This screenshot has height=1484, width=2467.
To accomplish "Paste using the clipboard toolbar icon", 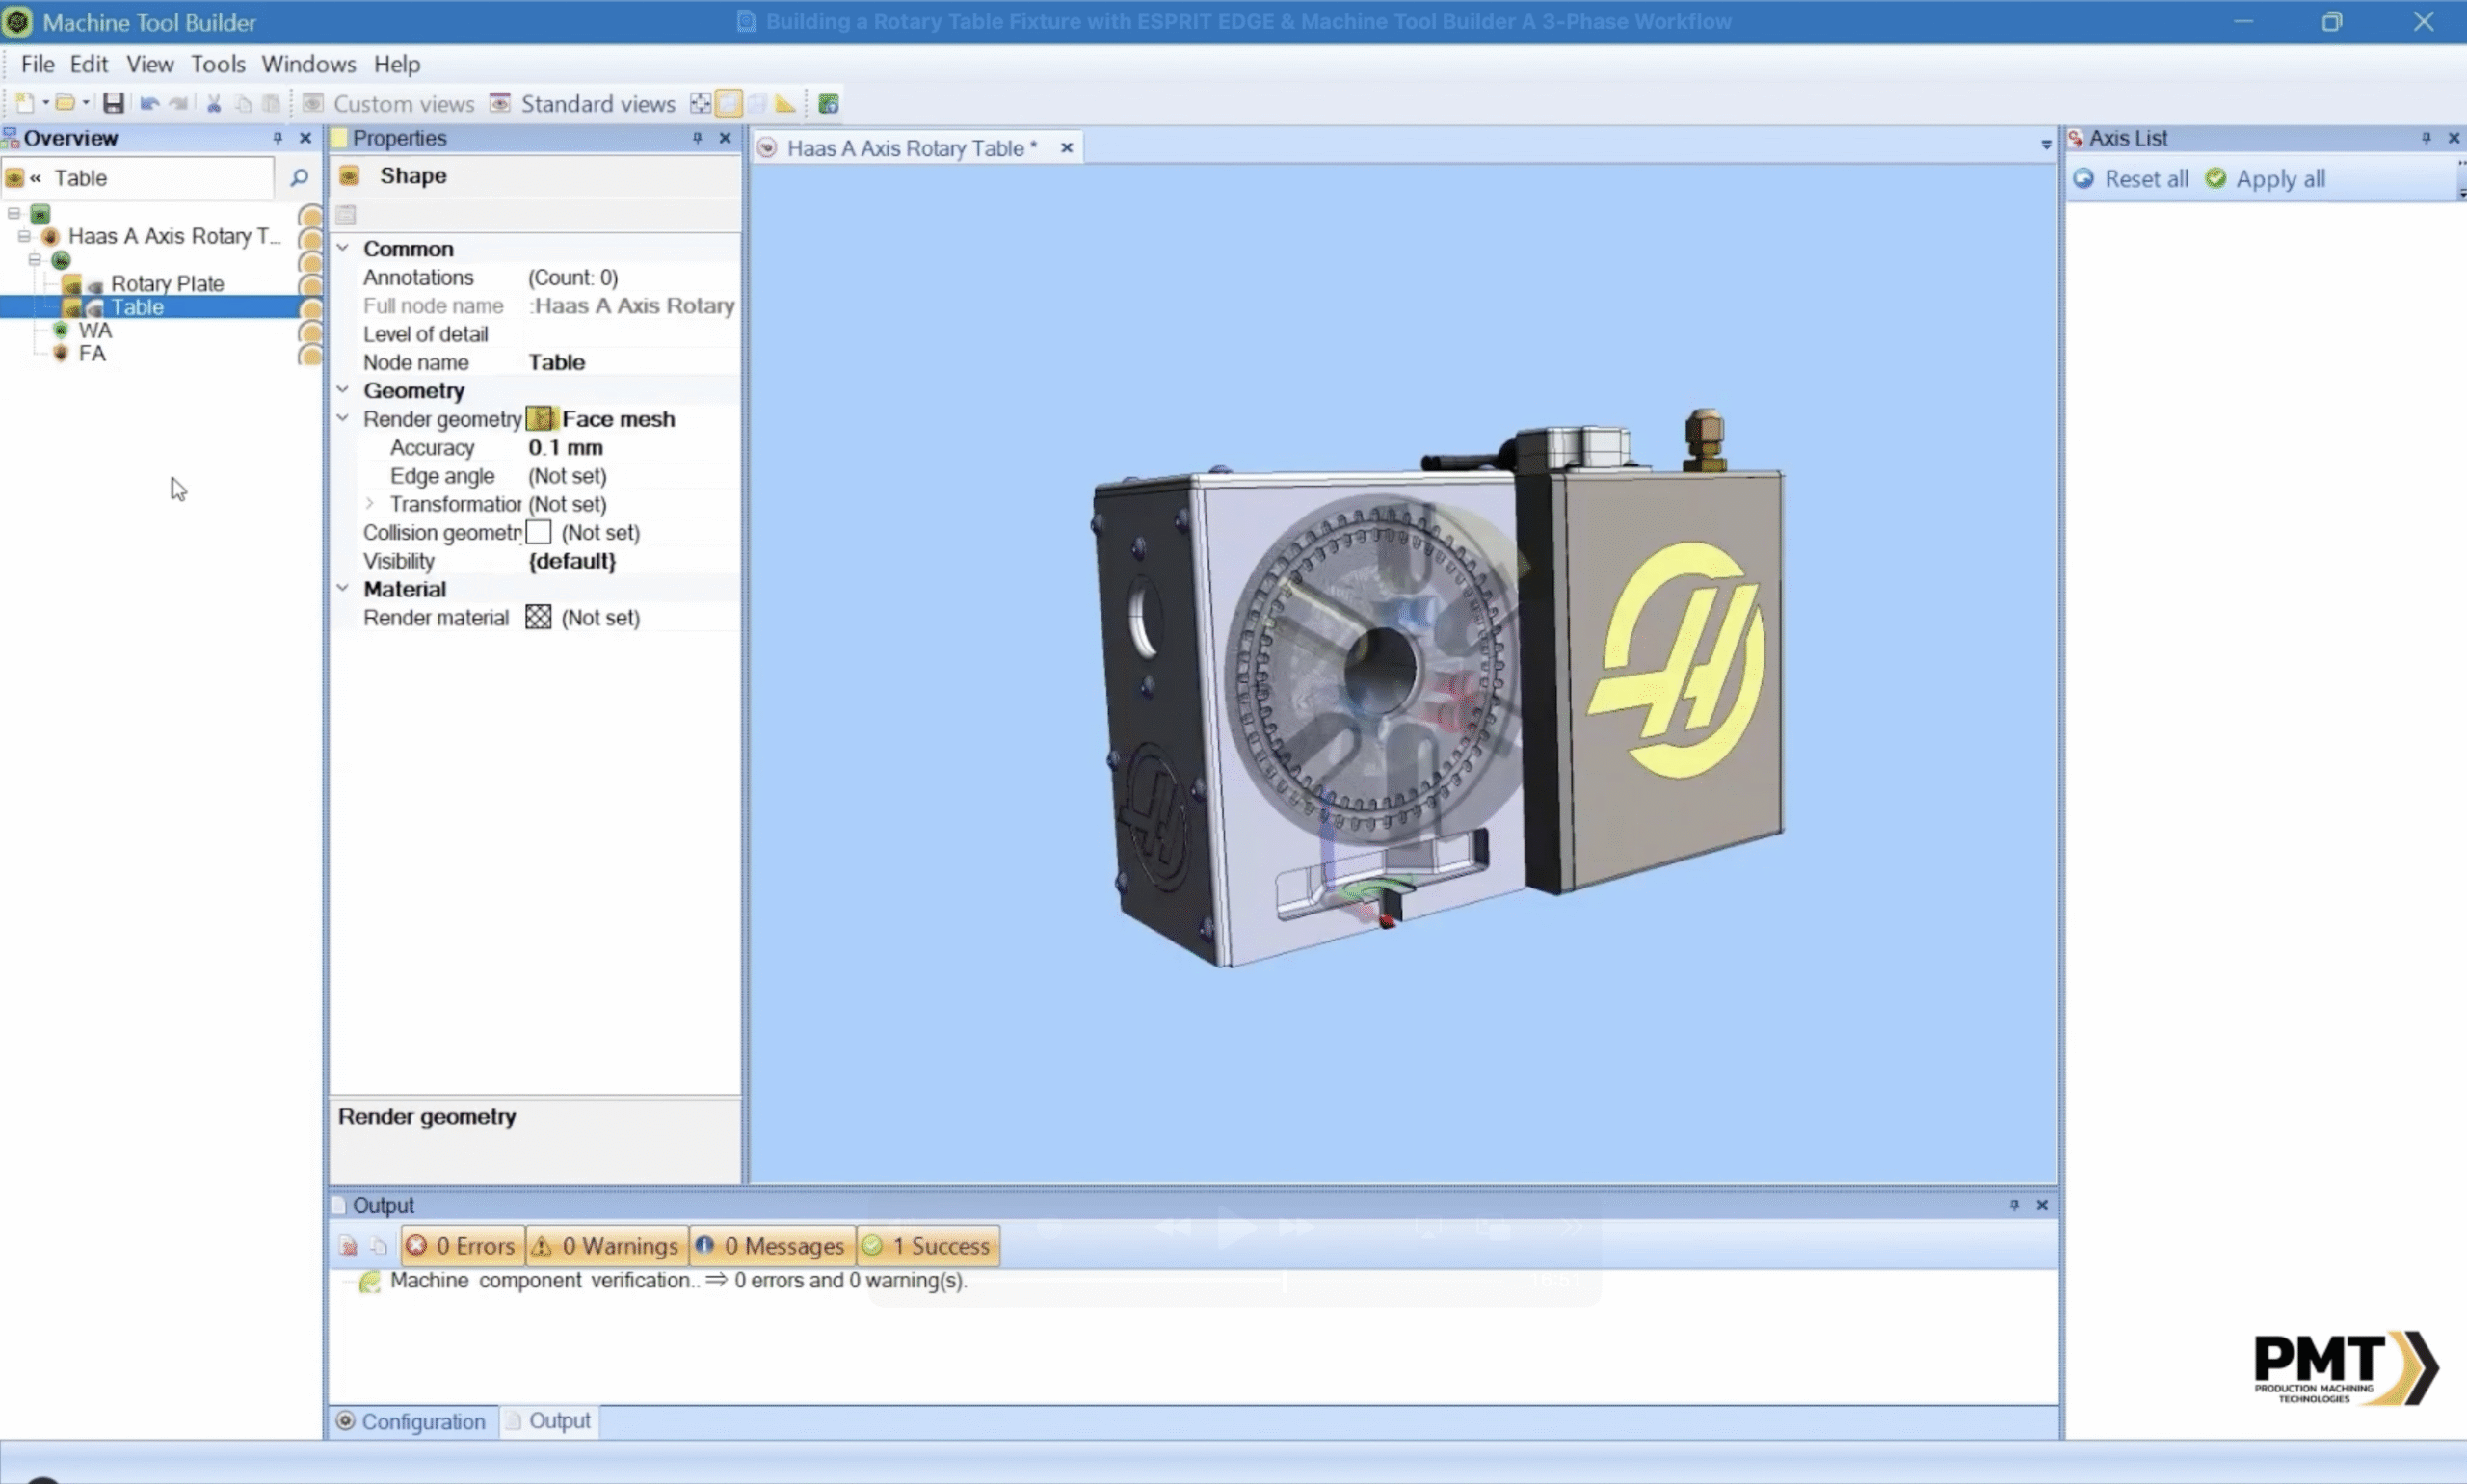I will point(271,103).
